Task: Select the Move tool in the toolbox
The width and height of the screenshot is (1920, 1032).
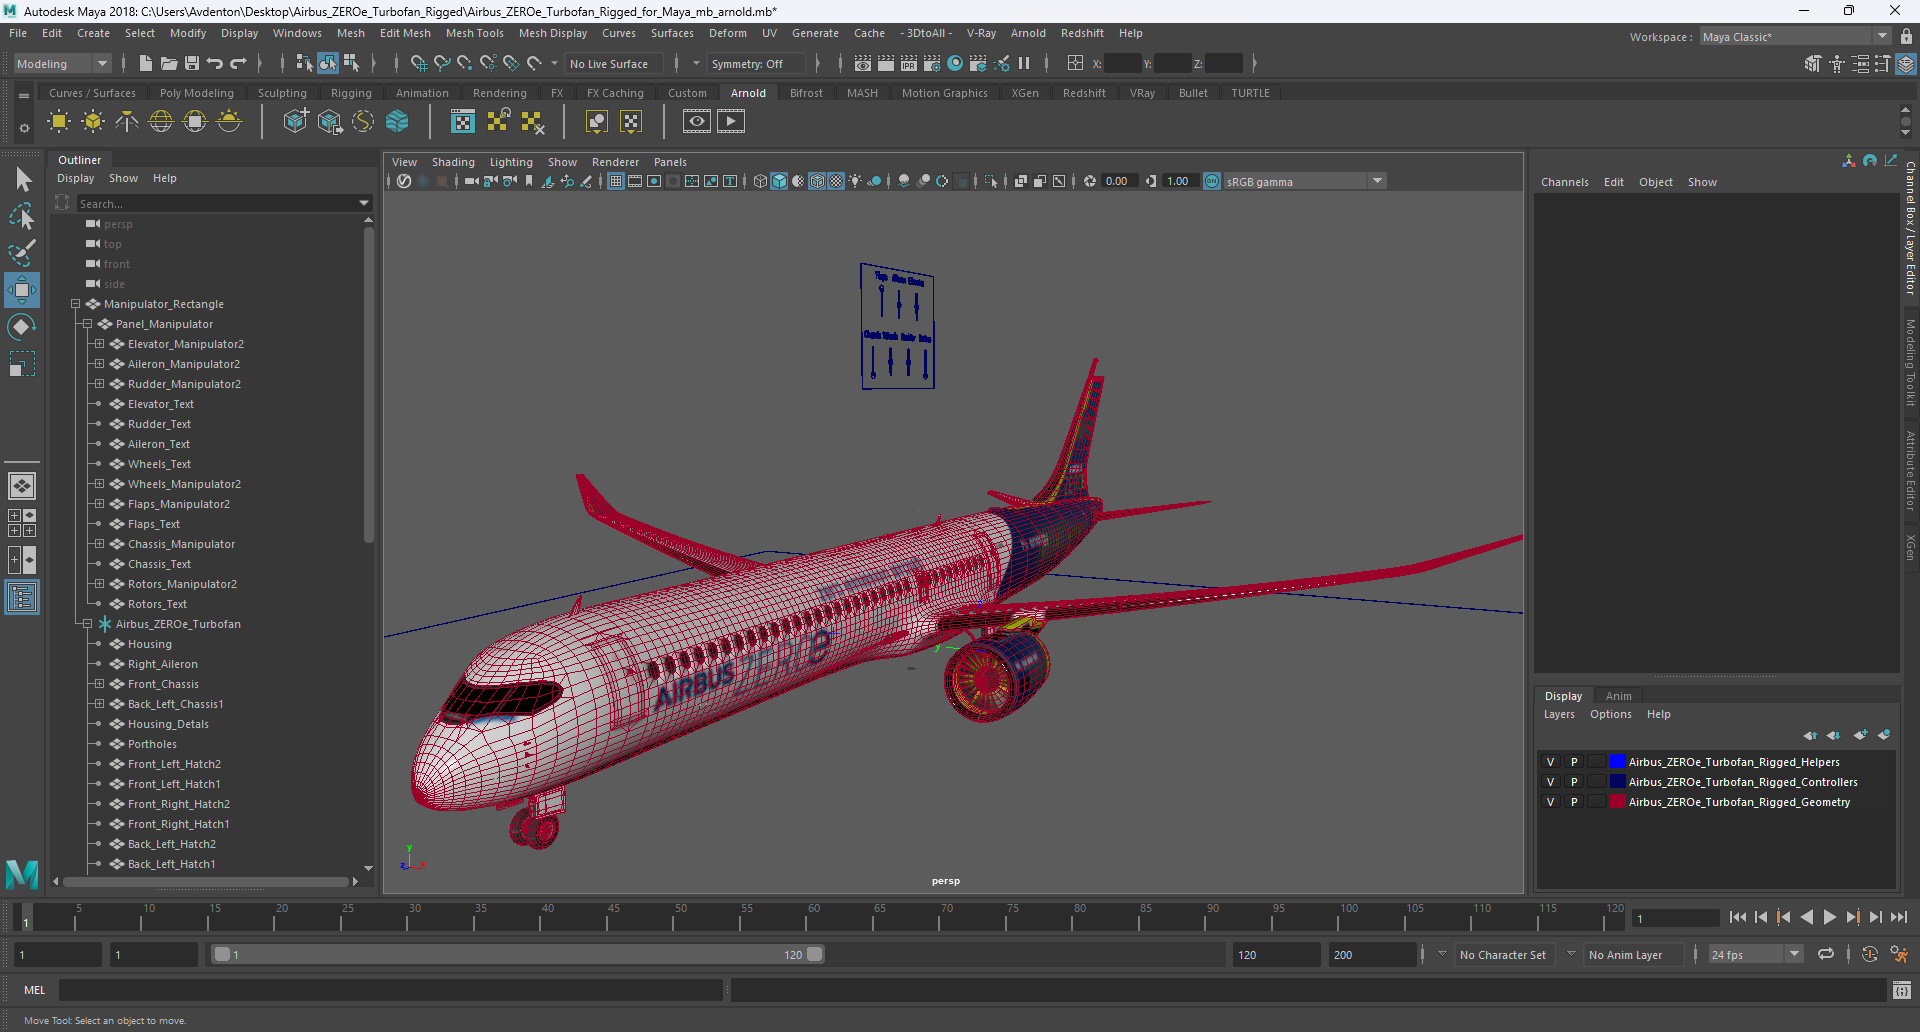Action: click(22, 290)
